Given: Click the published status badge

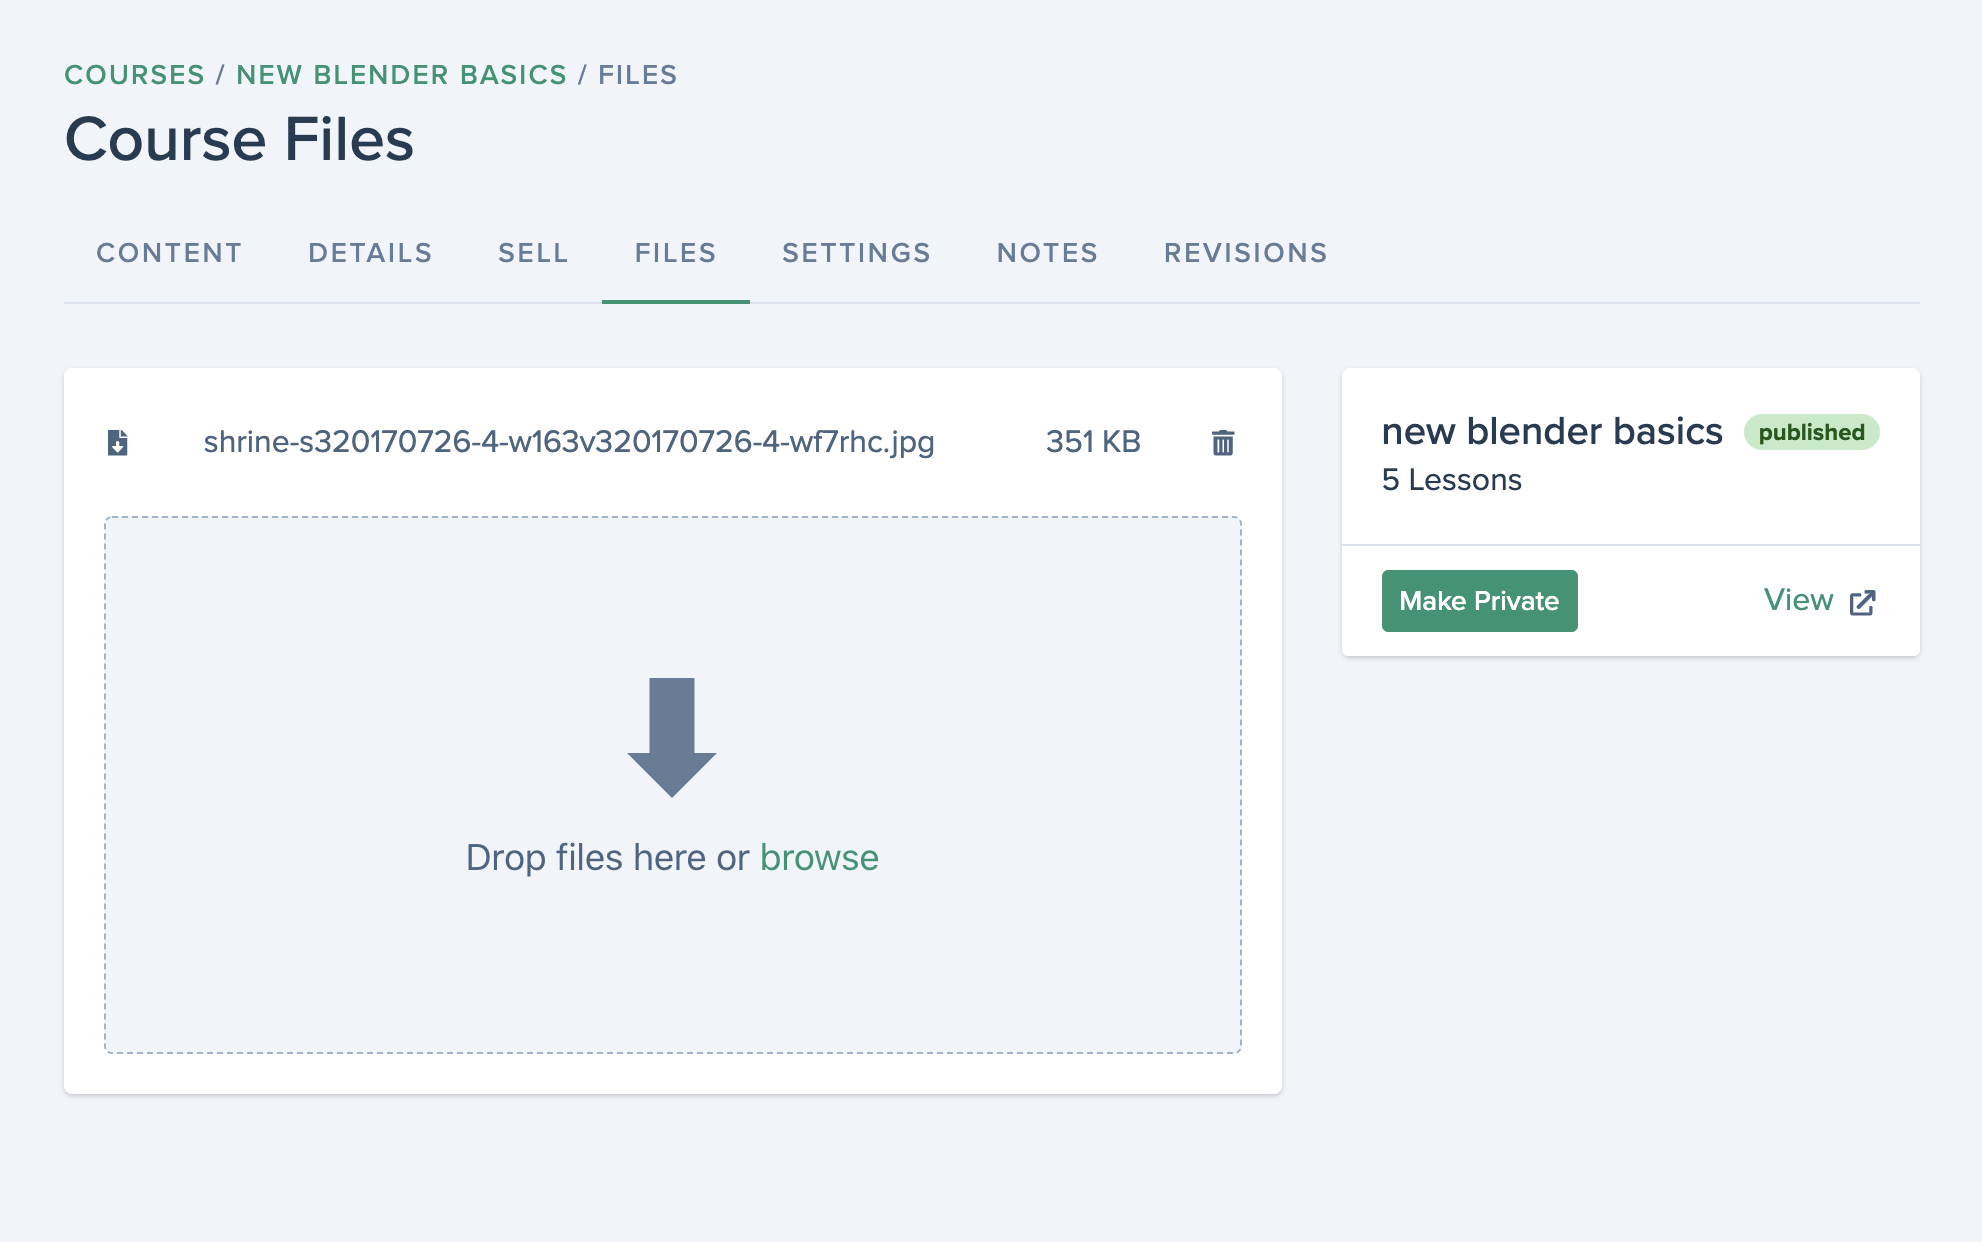Looking at the screenshot, I should pos(1811,432).
